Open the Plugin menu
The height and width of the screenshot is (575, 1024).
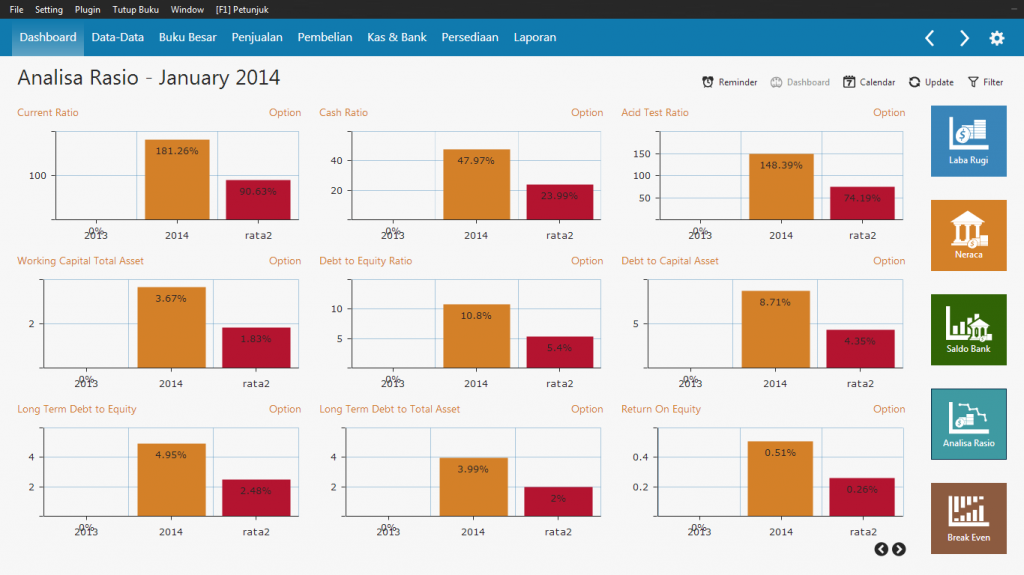click(87, 9)
